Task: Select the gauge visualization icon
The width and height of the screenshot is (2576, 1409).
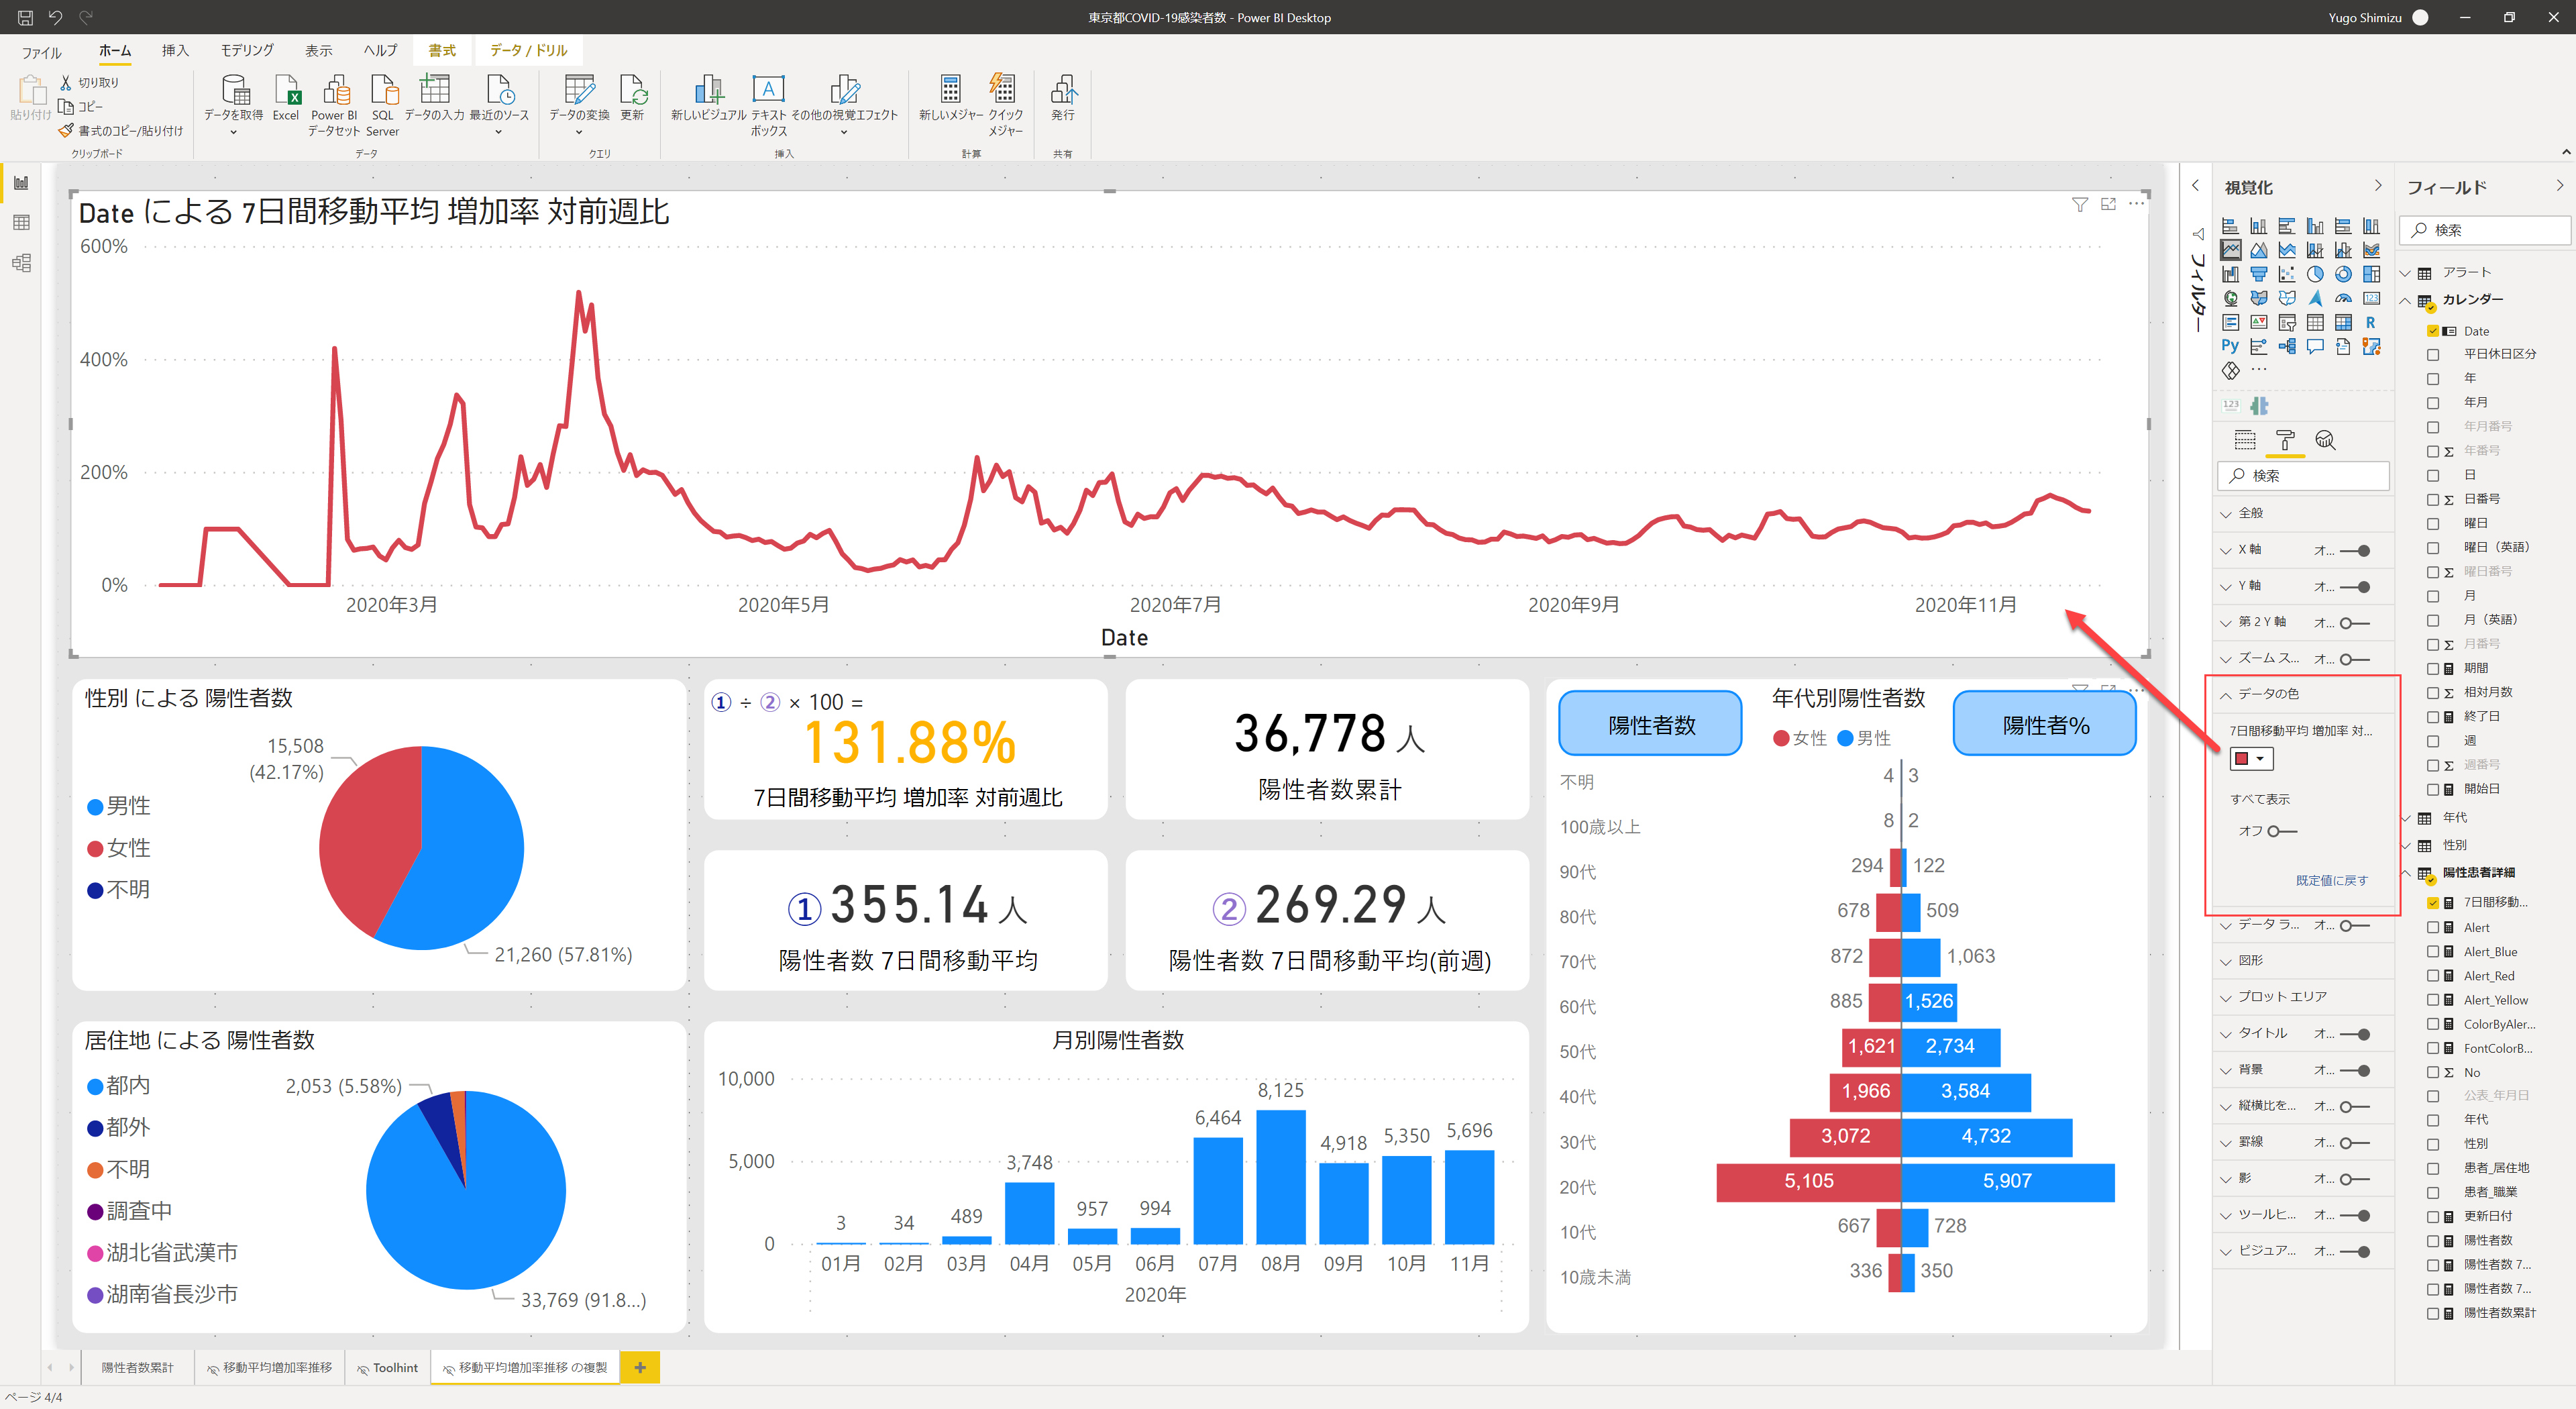Action: tap(2343, 298)
